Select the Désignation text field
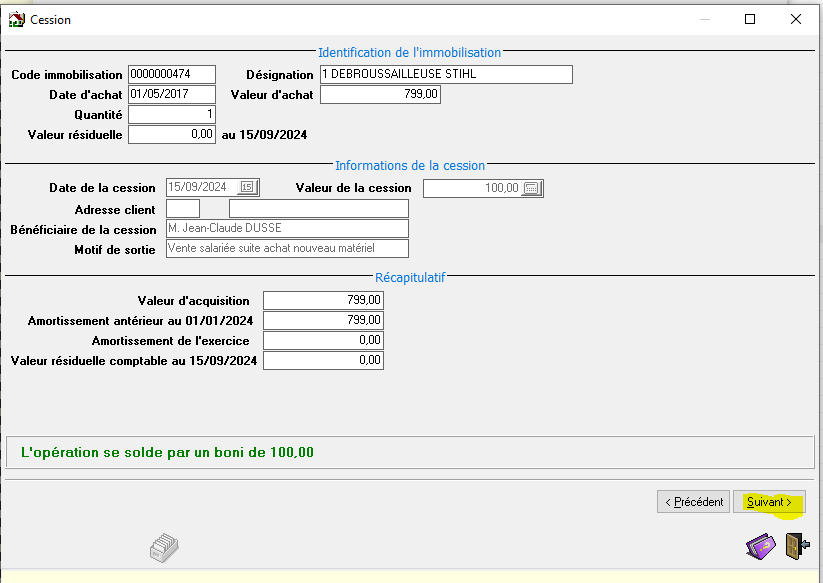The image size is (823, 583). pyautogui.click(x=445, y=75)
